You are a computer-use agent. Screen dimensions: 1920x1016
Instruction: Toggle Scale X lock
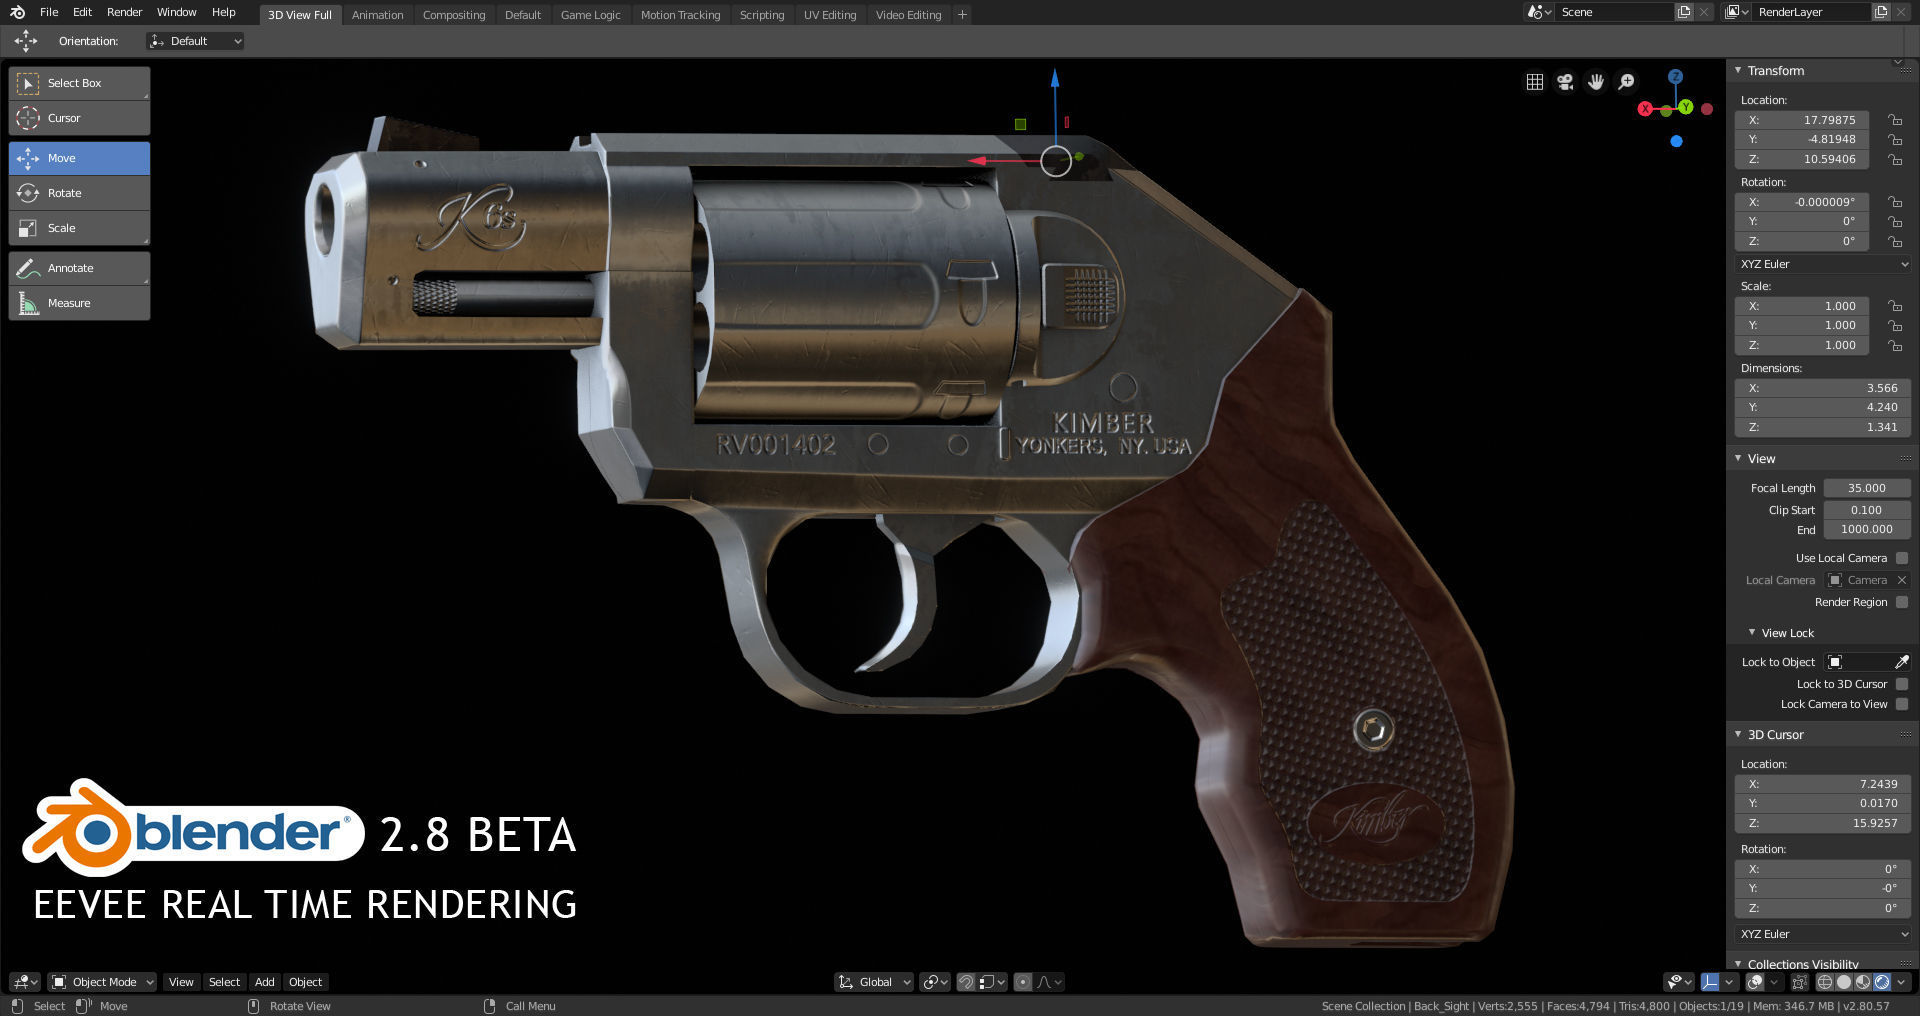point(1895,306)
